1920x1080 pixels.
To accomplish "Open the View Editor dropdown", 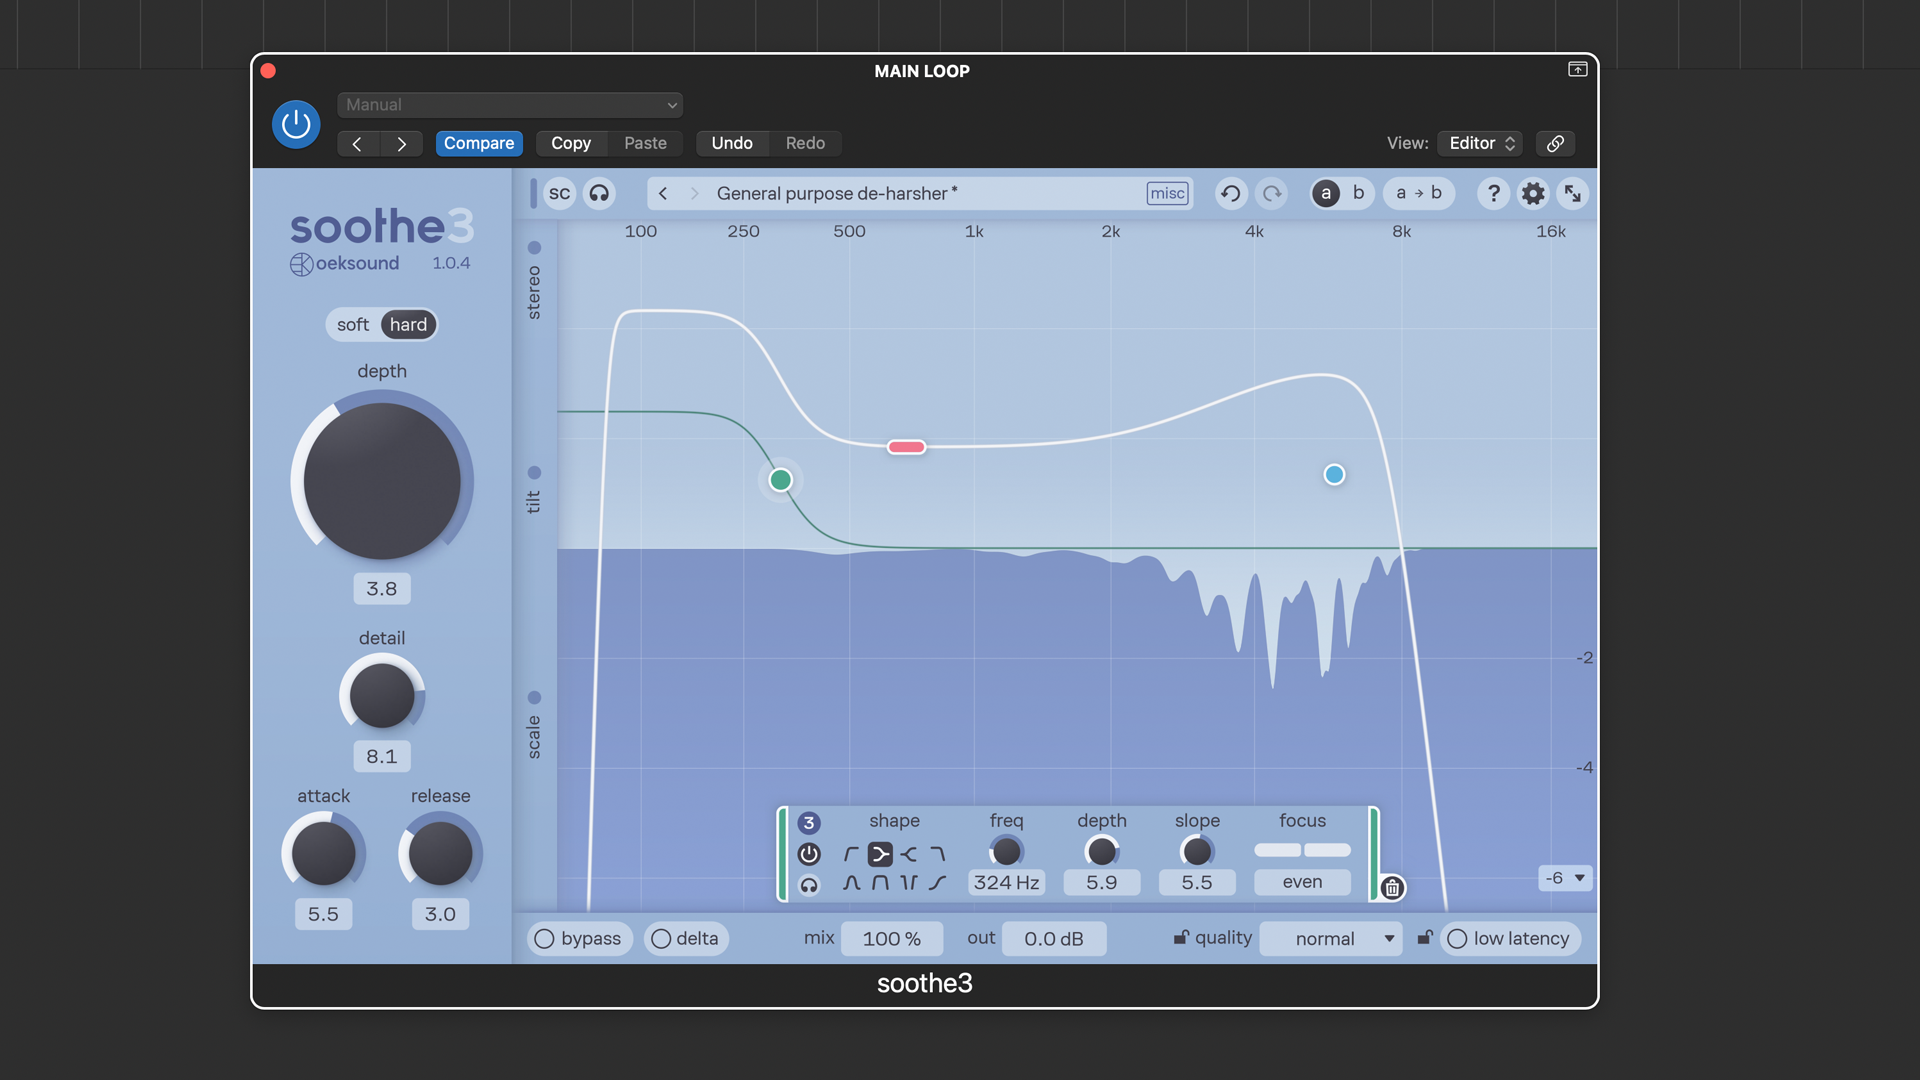I will click(x=1481, y=144).
